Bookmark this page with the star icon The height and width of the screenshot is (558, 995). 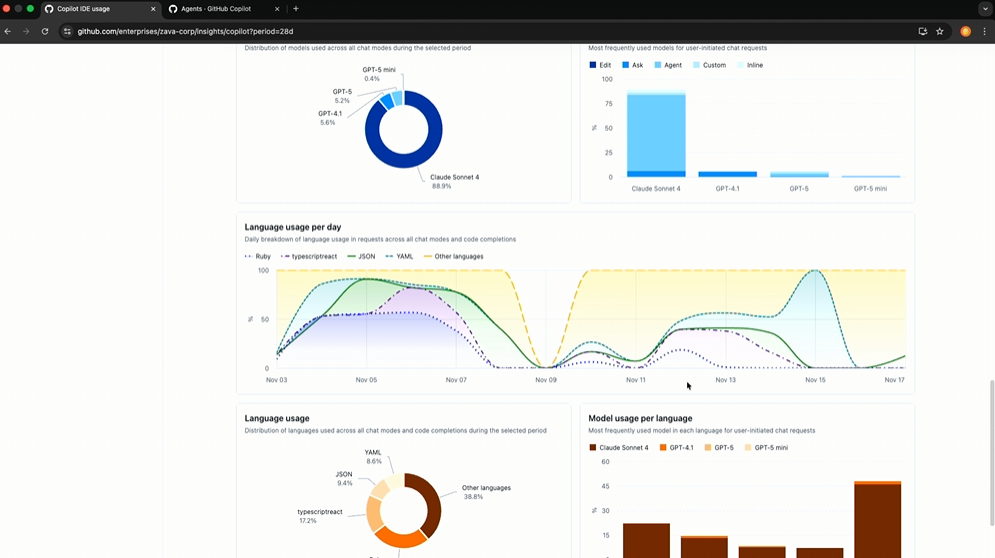[x=940, y=31]
